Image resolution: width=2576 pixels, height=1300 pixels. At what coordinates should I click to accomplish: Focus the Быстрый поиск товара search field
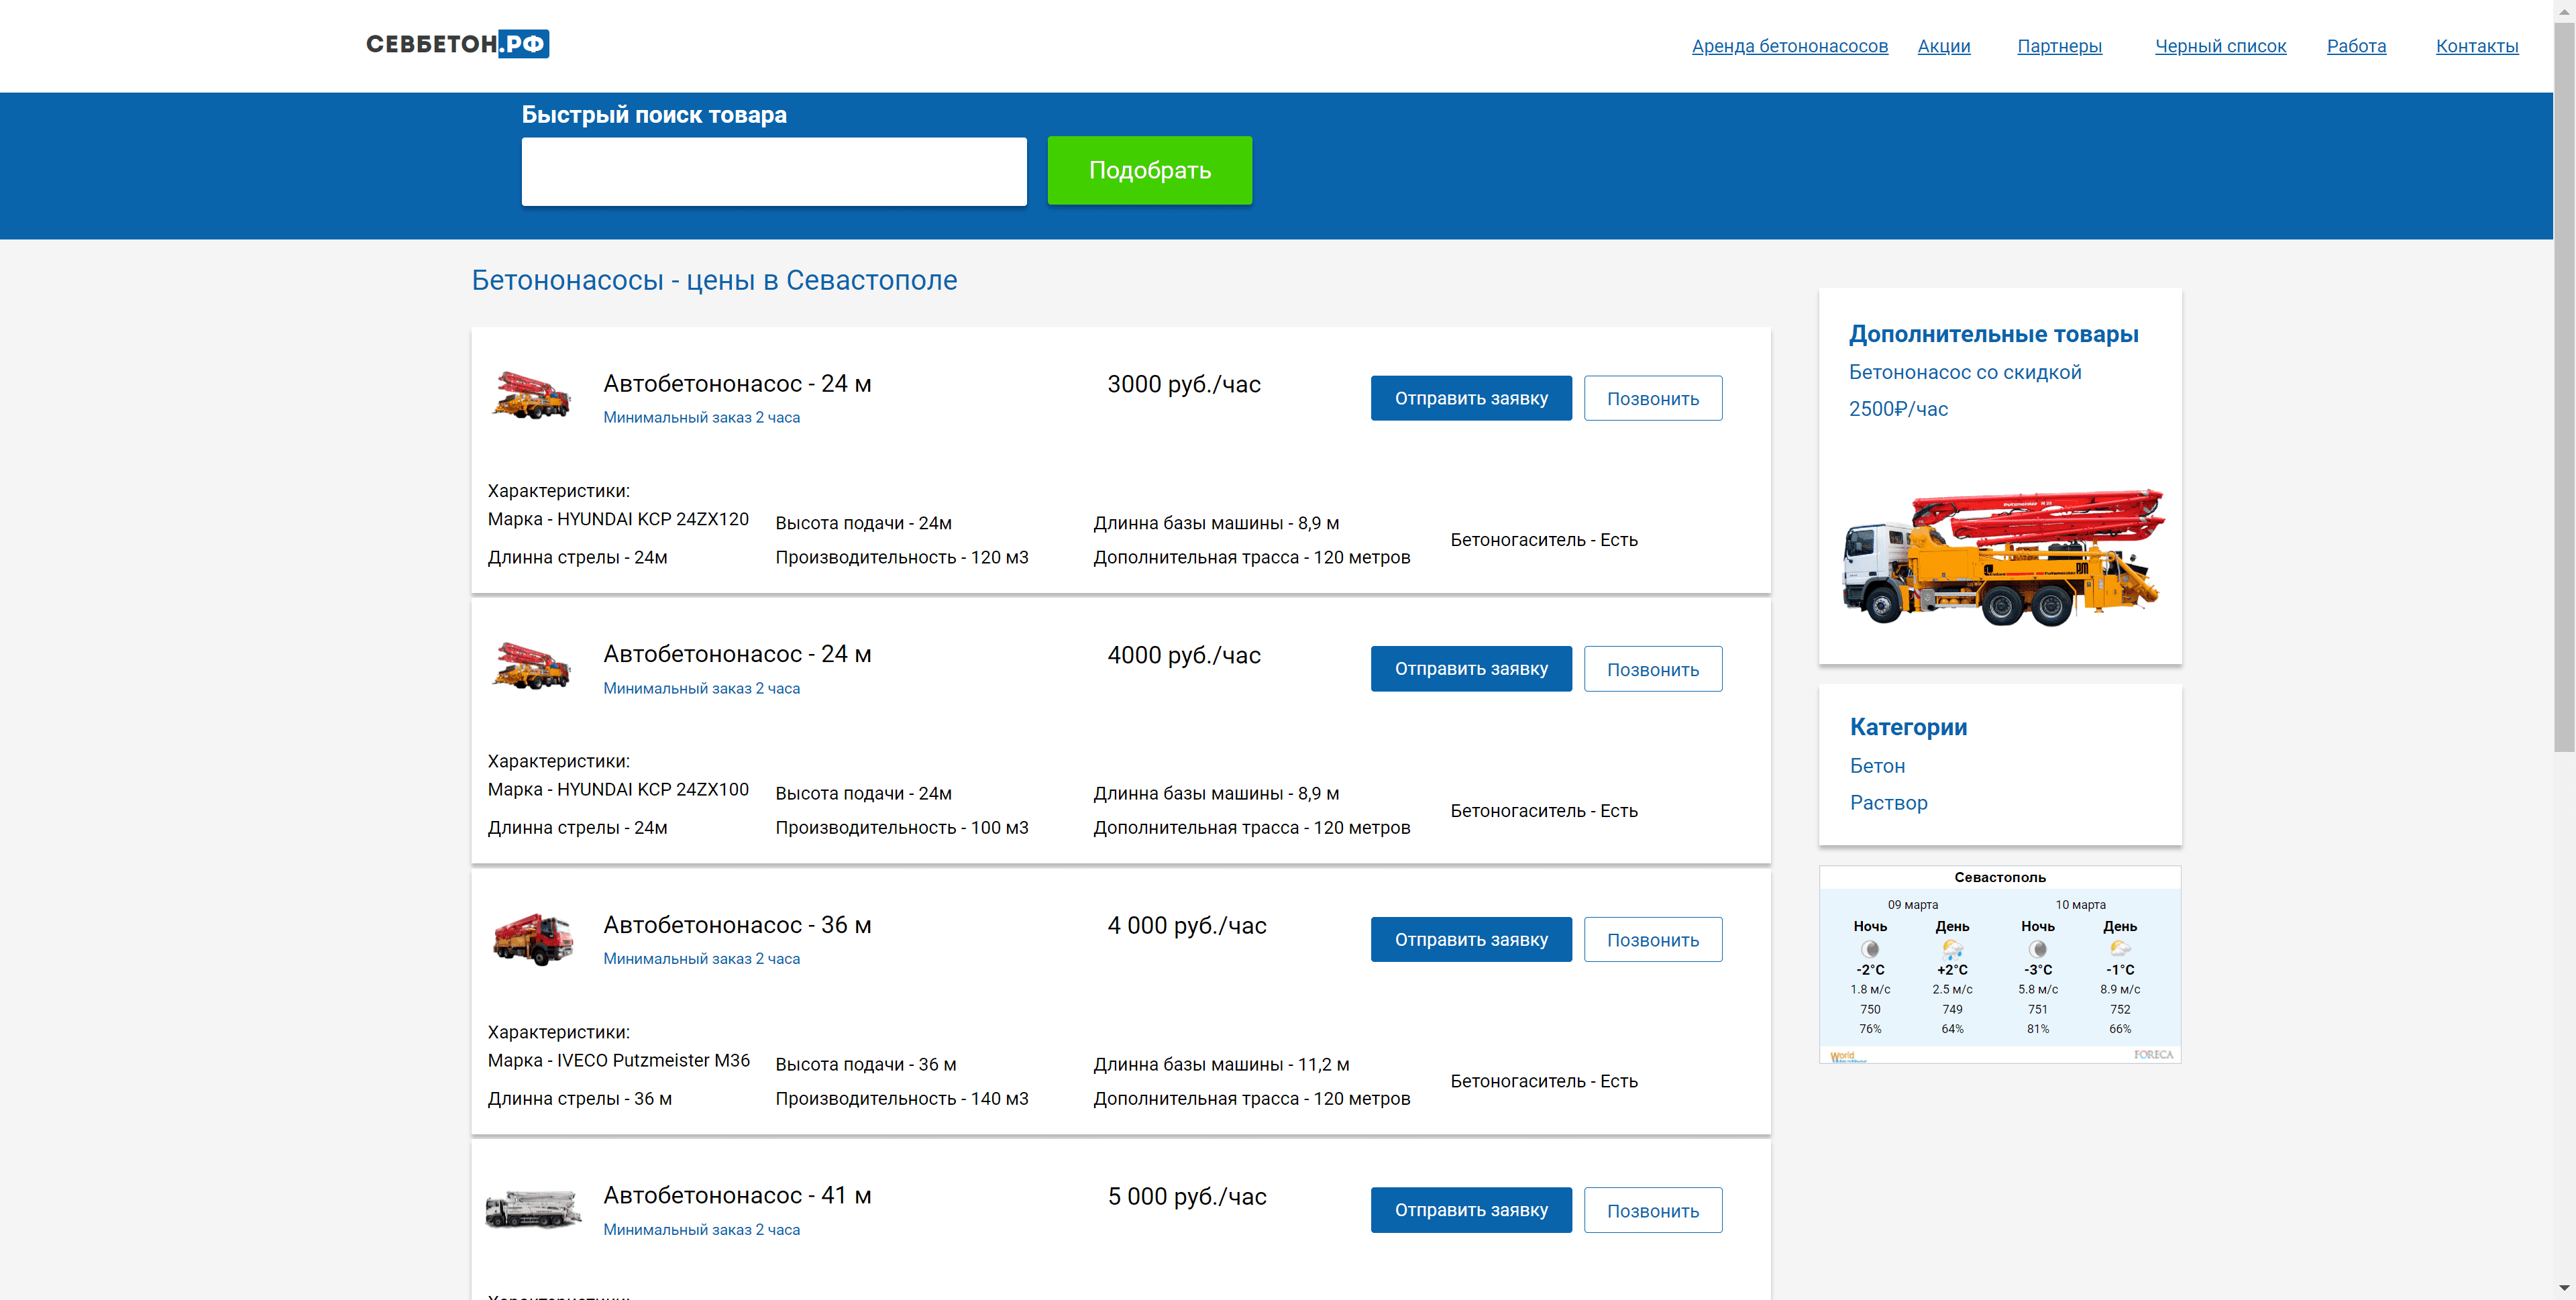coord(774,171)
